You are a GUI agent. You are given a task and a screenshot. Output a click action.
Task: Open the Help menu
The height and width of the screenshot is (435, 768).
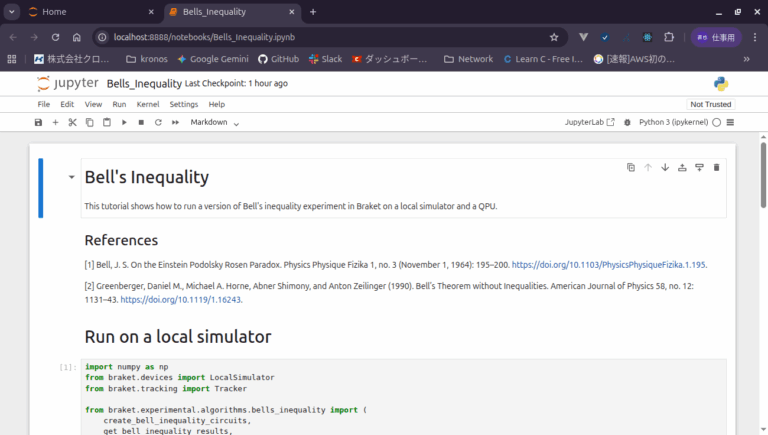[x=216, y=104]
